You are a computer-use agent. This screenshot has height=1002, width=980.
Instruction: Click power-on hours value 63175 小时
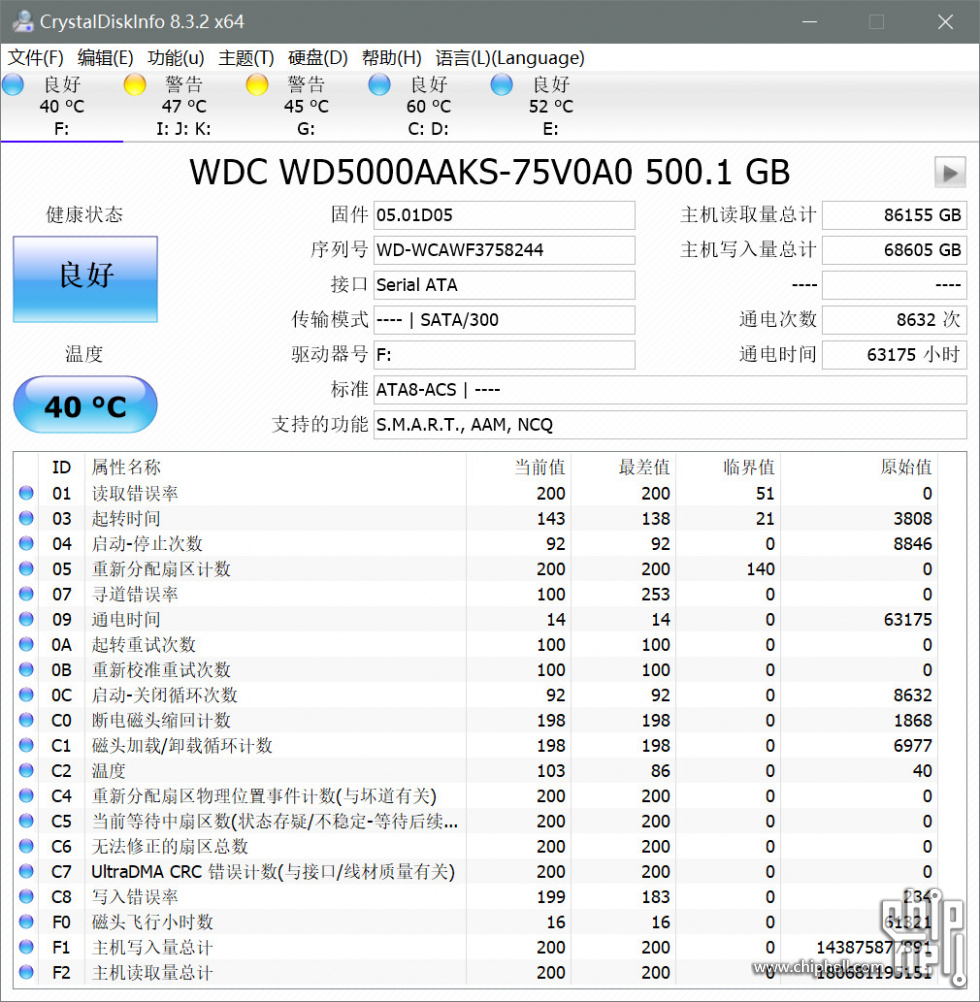(x=894, y=355)
